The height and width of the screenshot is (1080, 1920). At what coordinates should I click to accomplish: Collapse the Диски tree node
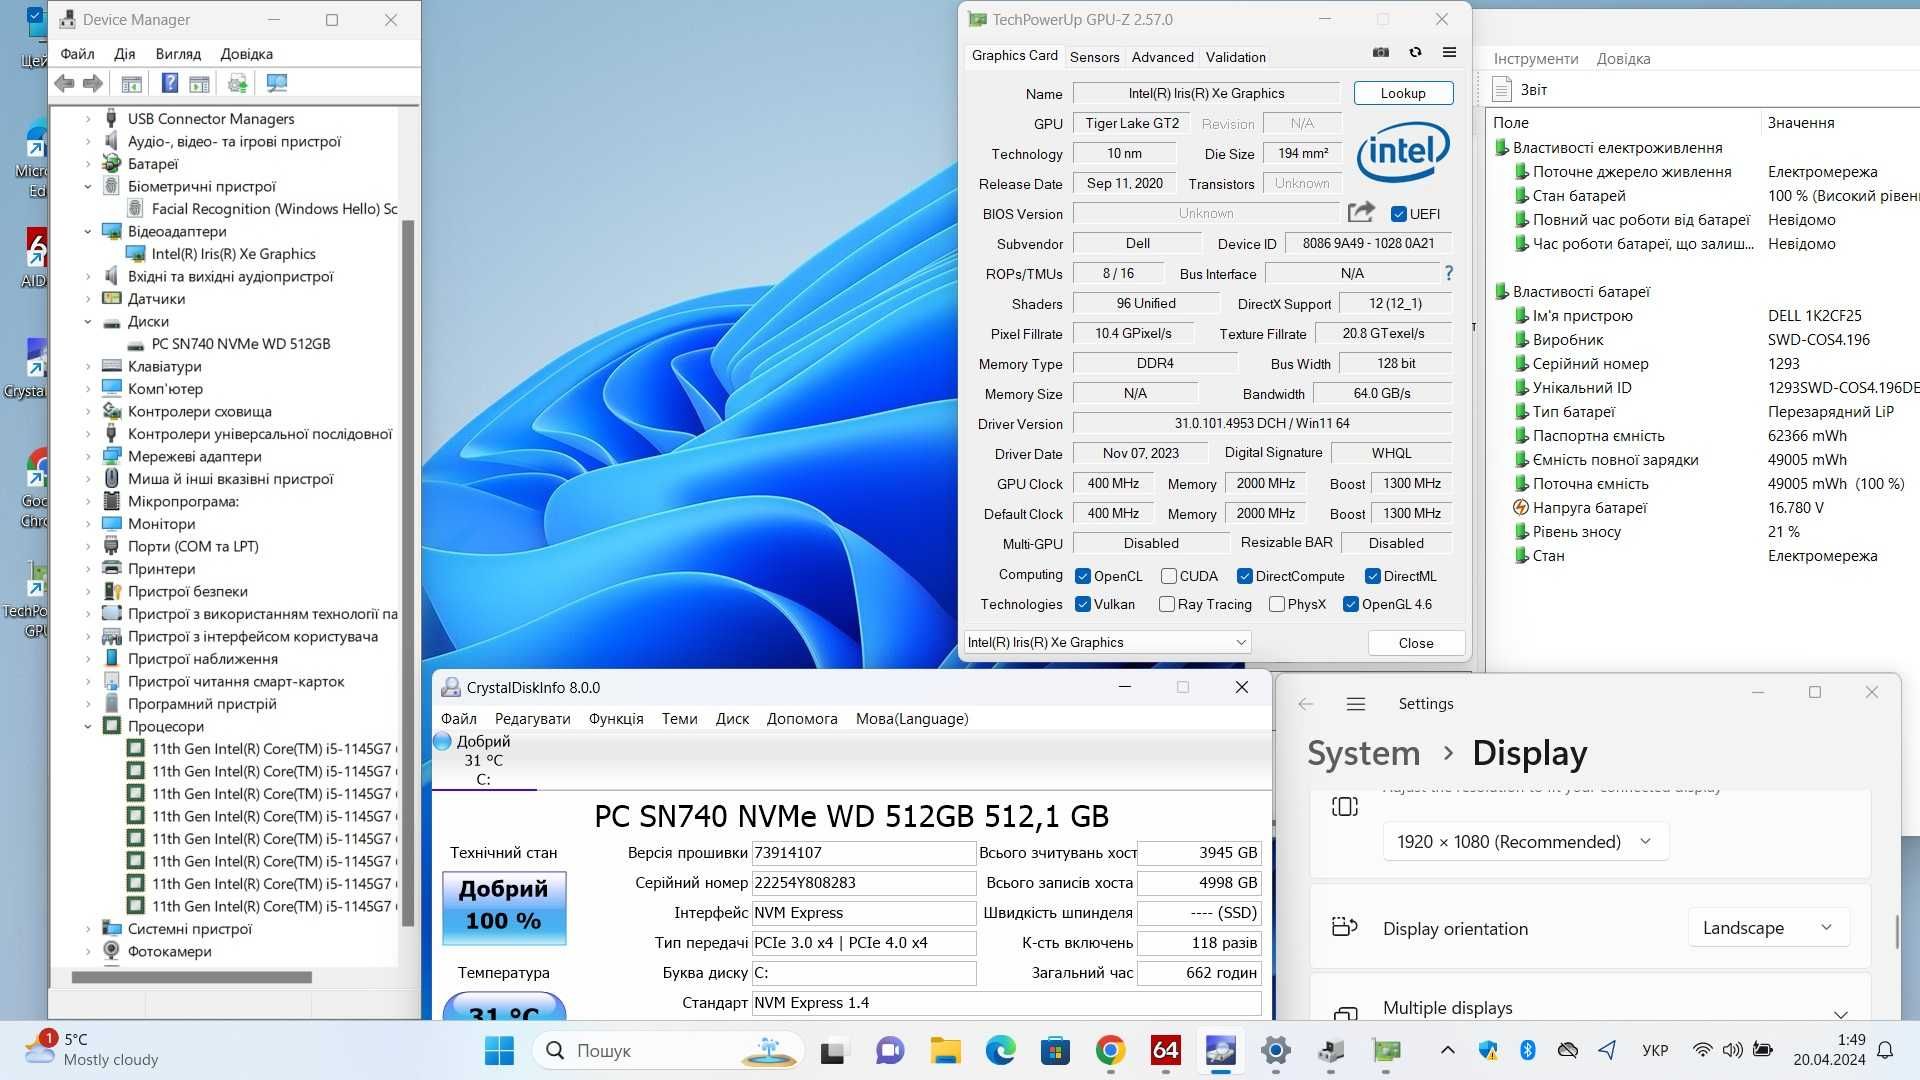click(88, 322)
